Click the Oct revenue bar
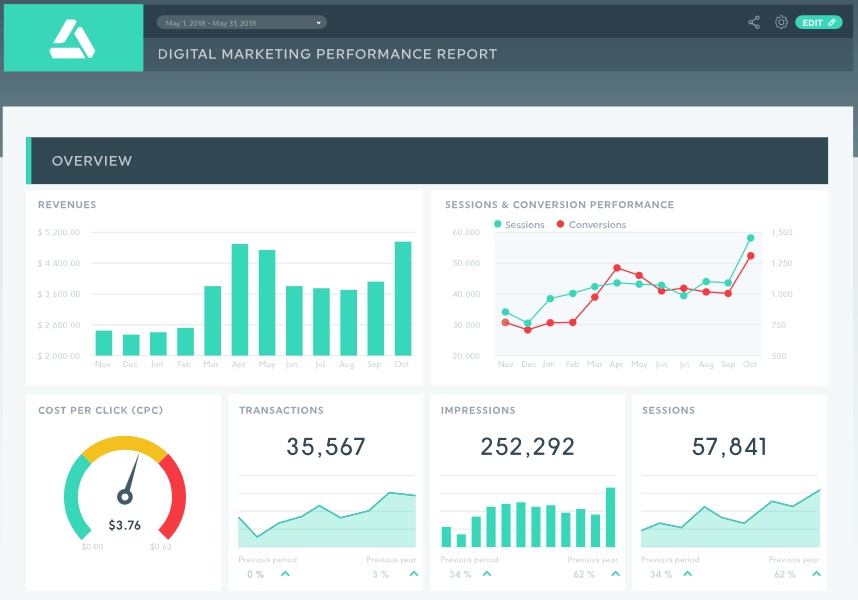858x600 pixels. click(x=403, y=299)
